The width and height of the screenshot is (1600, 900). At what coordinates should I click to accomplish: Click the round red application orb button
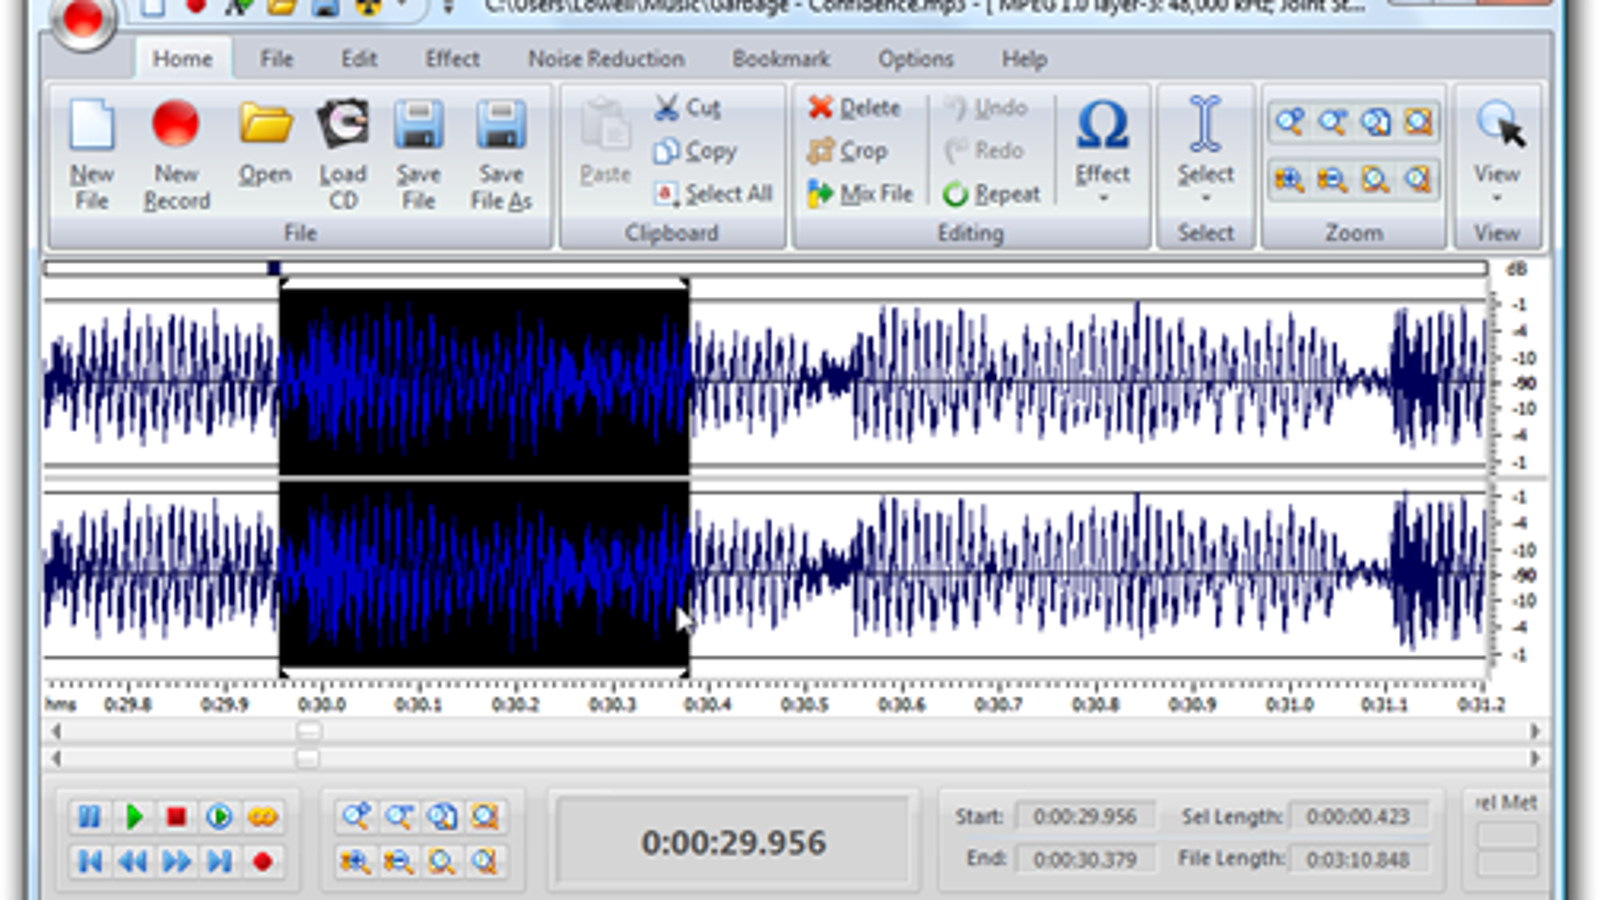pyautogui.click(x=82, y=20)
